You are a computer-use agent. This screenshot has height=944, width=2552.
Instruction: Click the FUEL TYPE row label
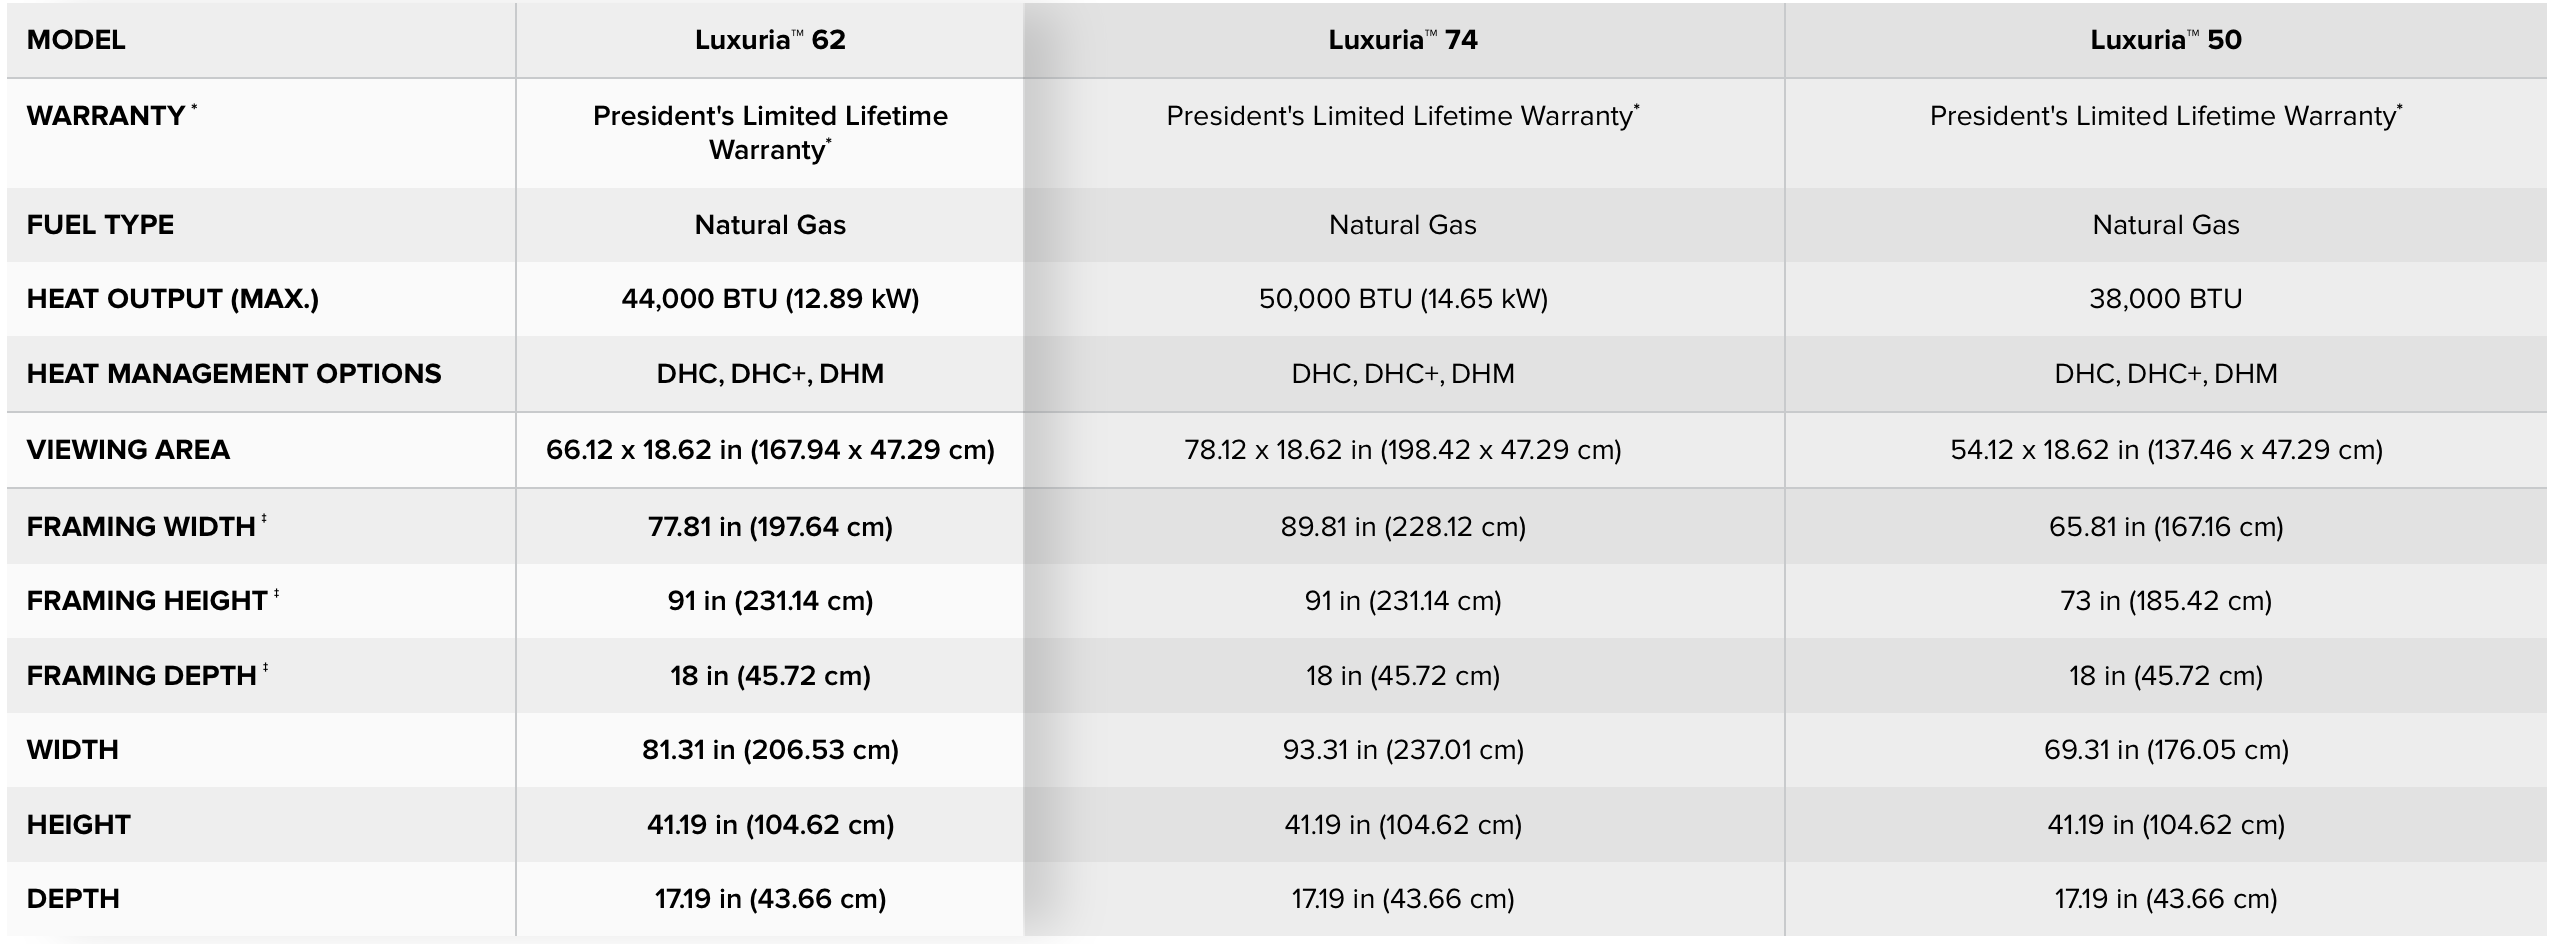100,225
